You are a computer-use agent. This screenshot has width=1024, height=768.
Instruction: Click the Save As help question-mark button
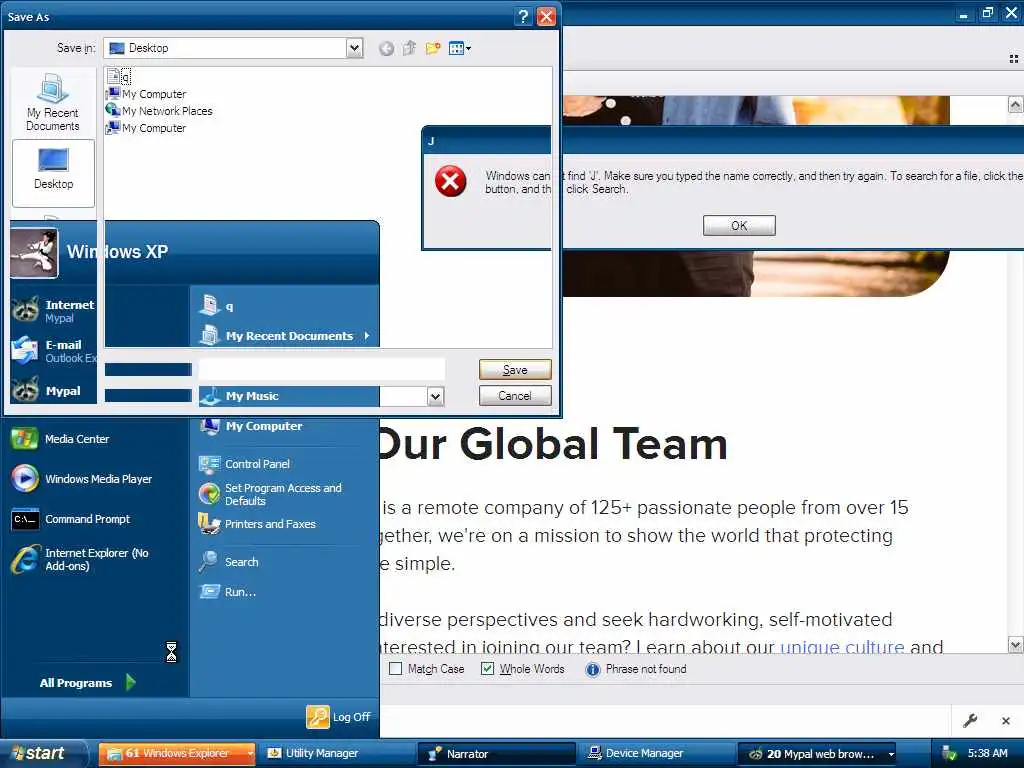(x=523, y=16)
